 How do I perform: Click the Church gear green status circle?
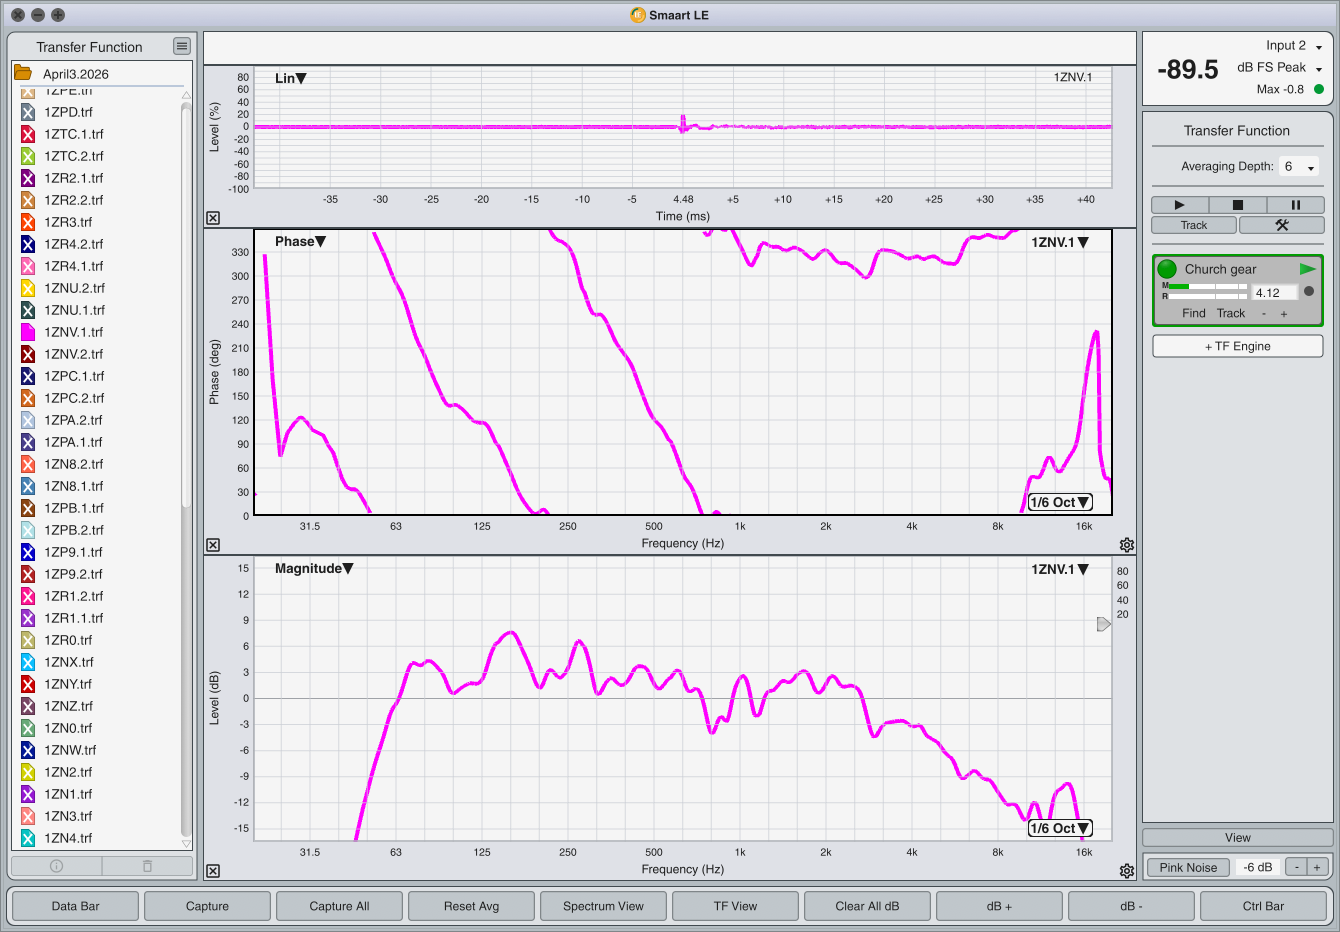[x=1167, y=269]
